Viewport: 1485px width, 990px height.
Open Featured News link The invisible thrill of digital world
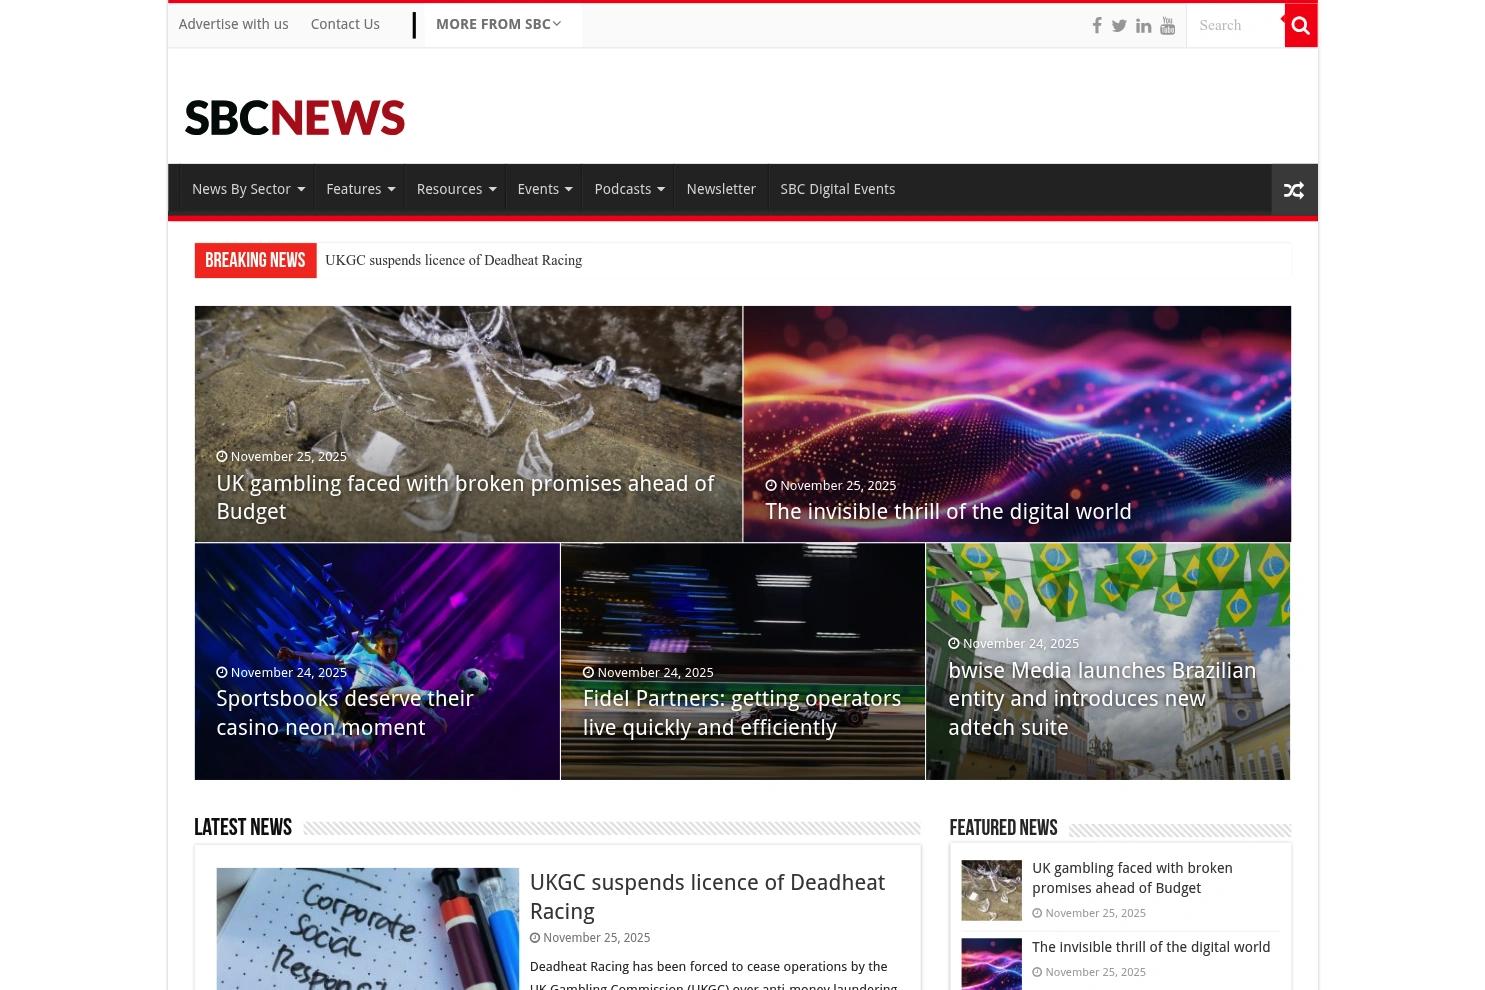click(1151, 947)
